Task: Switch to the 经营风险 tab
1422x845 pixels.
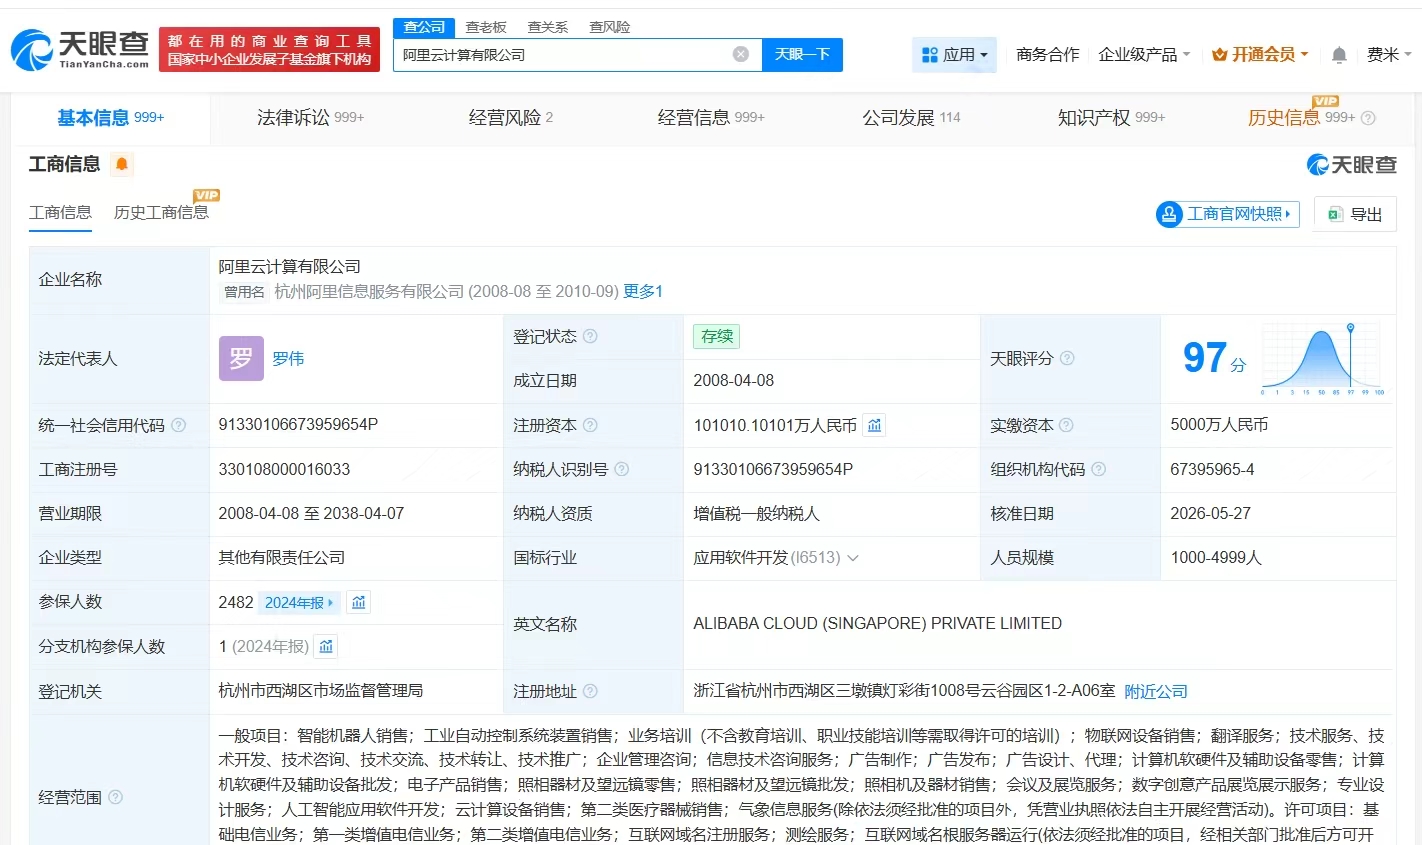Action: [510, 118]
